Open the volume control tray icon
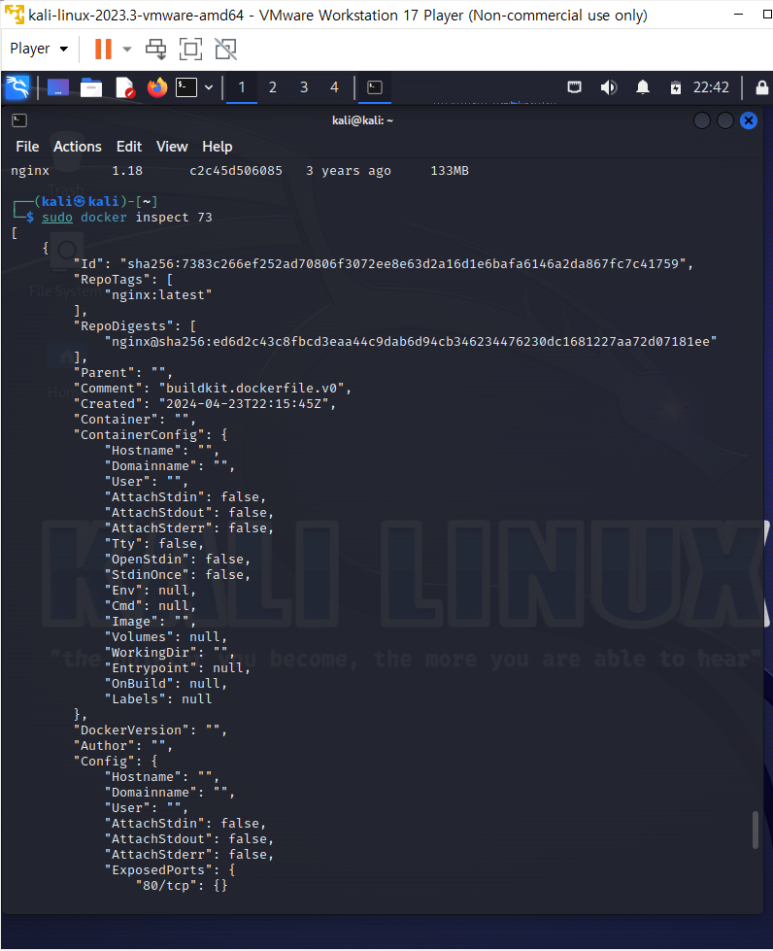Image resolution: width=773 pixels, height=951 pixels. pos(608,87)
